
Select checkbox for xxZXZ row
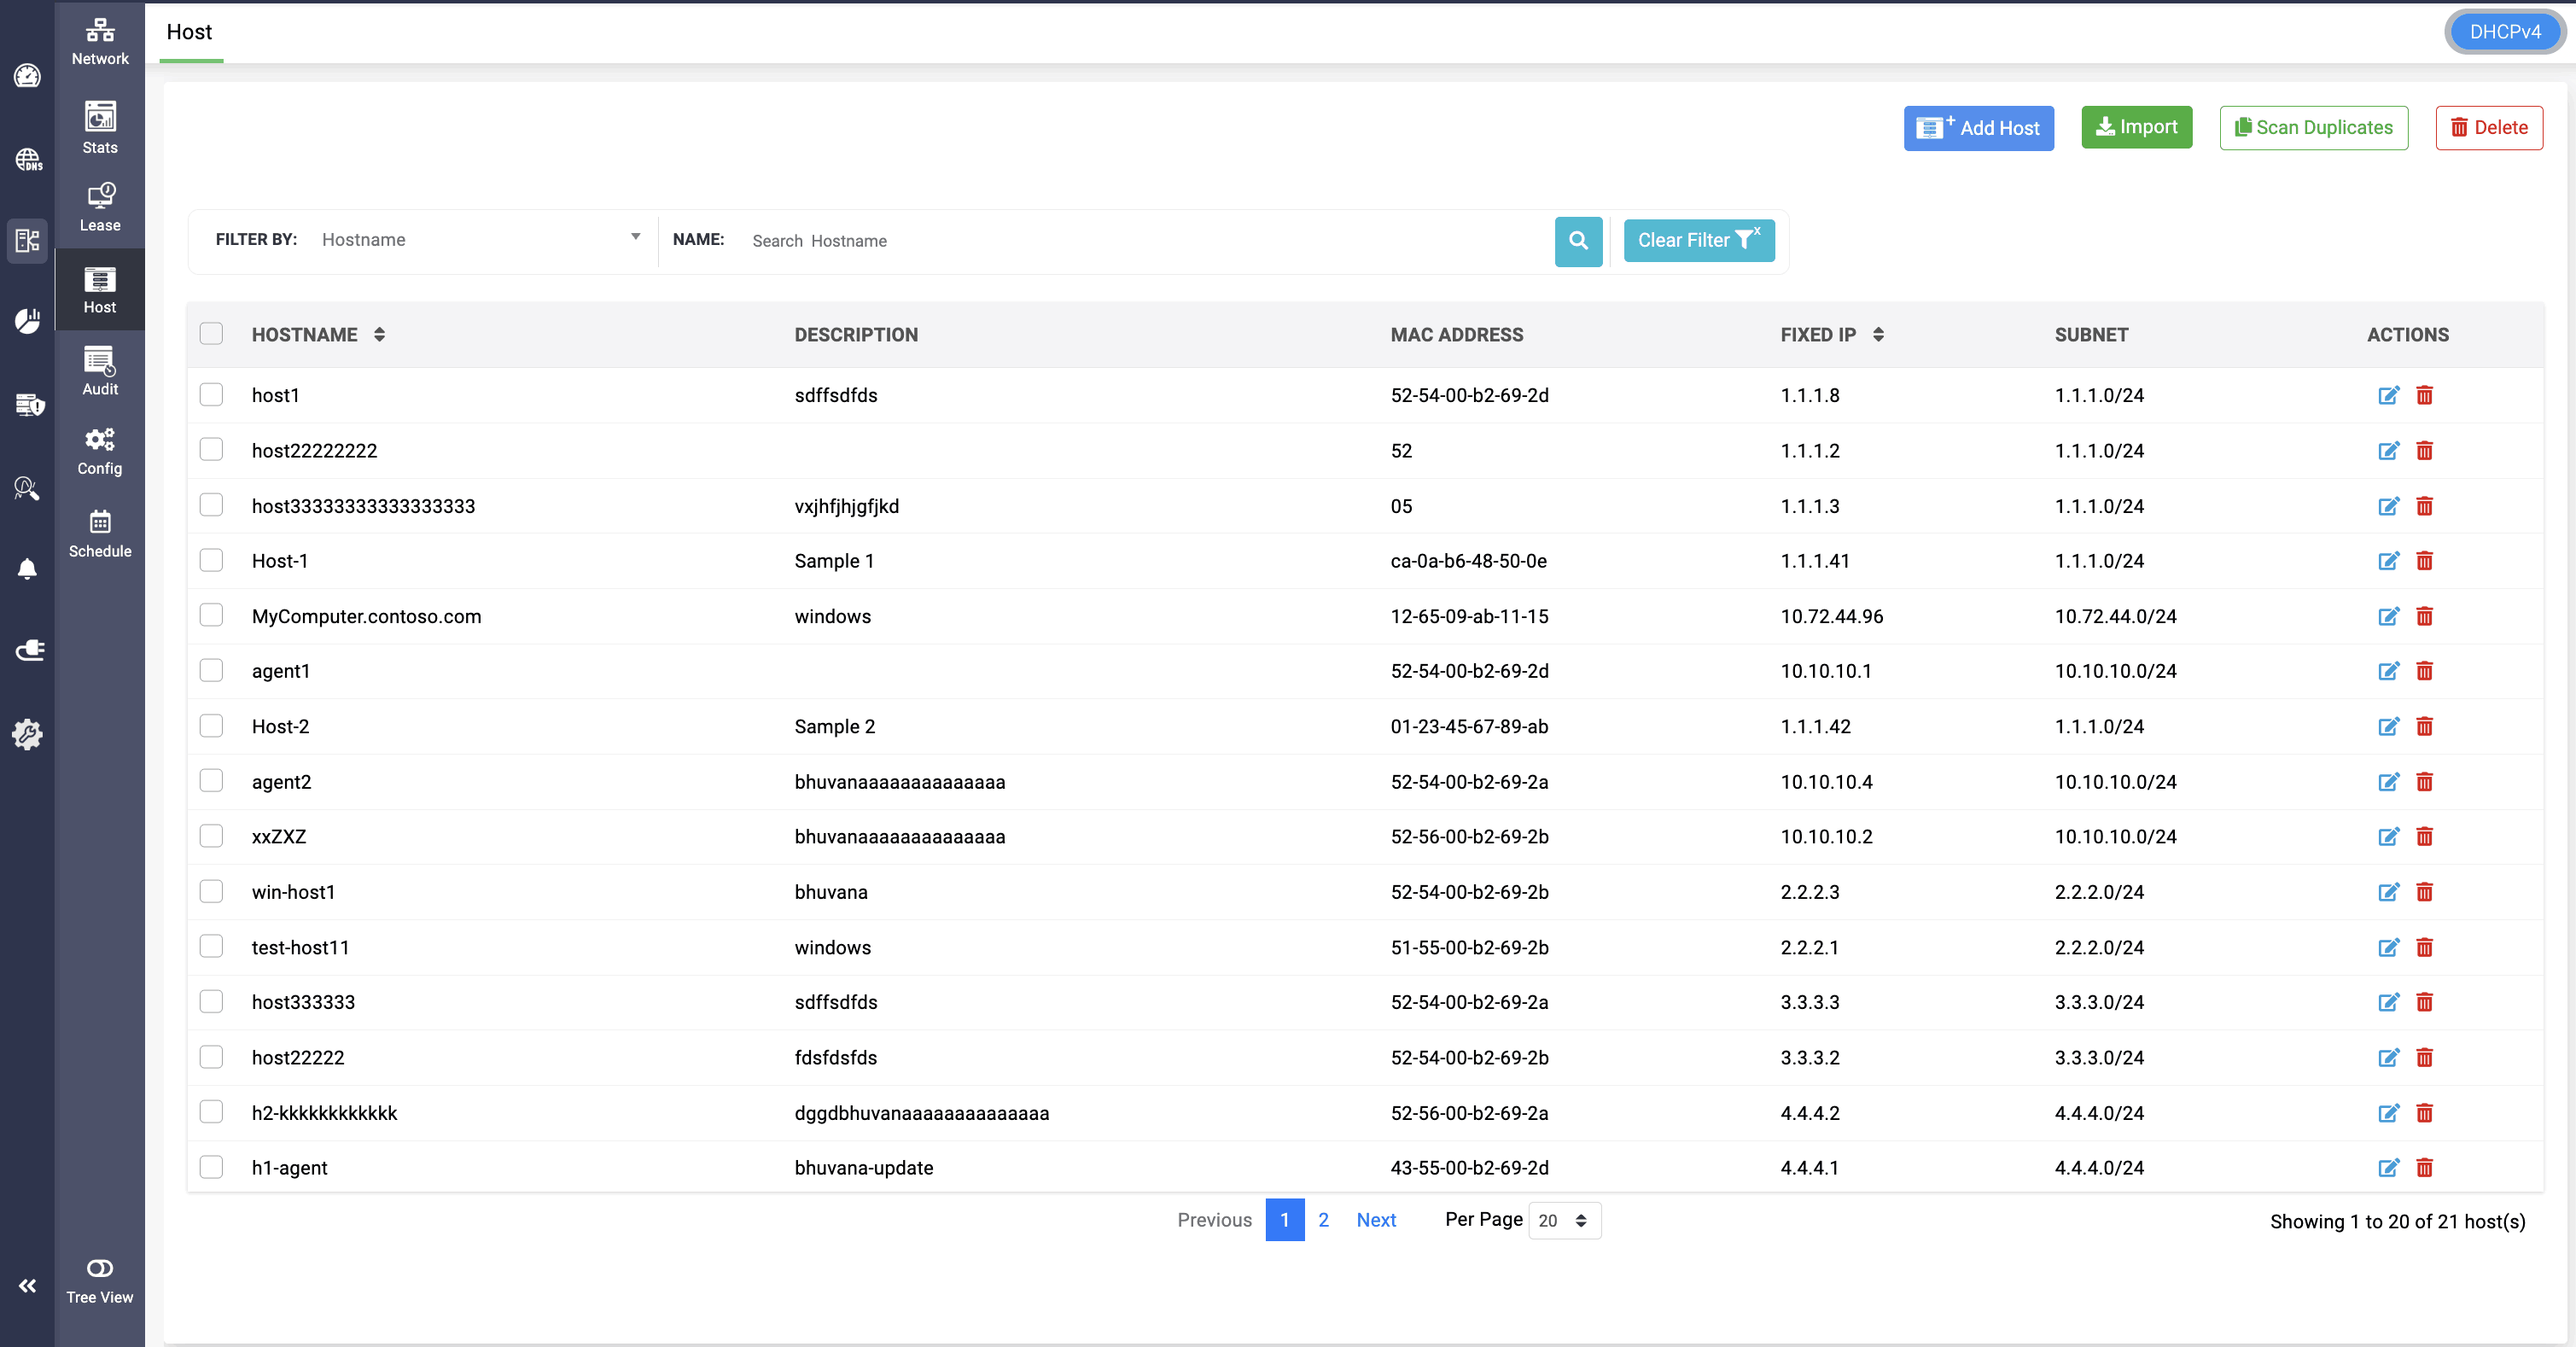[211, 836]
